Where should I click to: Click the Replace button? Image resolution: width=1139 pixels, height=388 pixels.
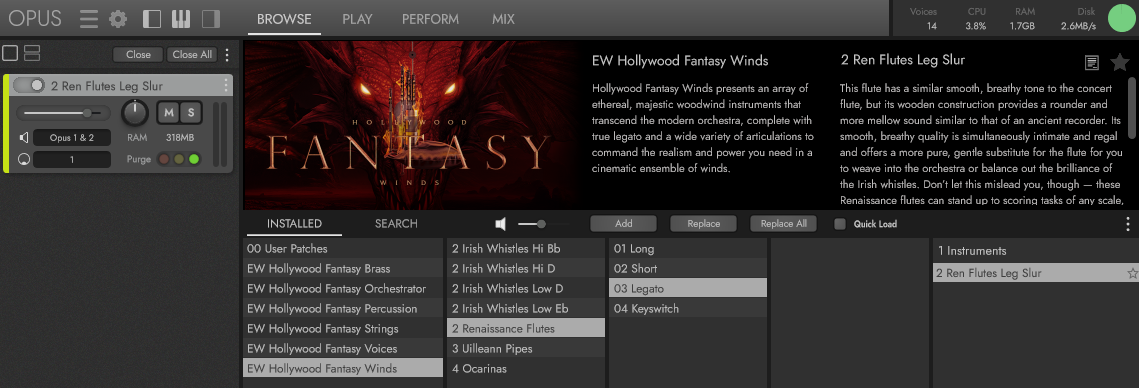[x=703, y=224]
